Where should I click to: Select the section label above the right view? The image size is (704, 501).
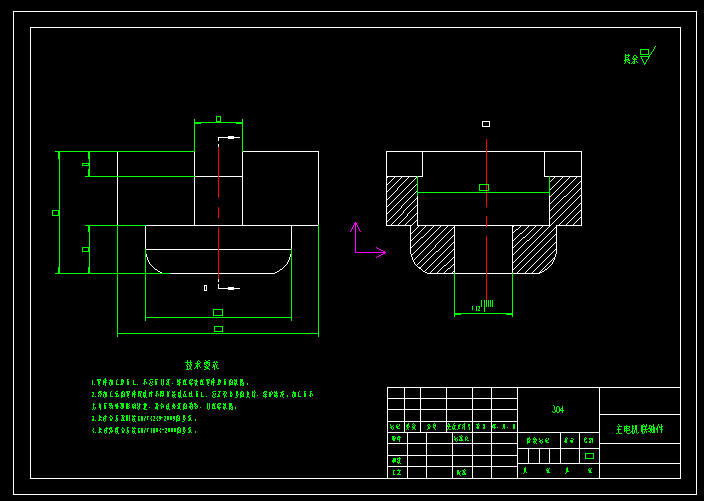pos(486,124)
